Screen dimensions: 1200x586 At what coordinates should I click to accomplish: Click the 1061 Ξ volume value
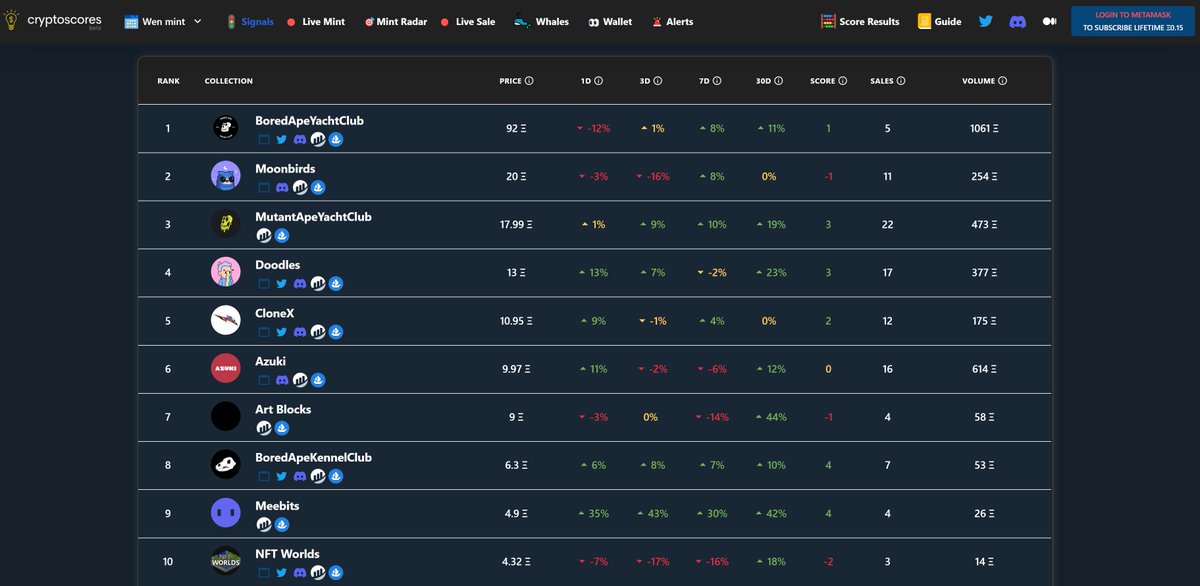tap(984, 128)
